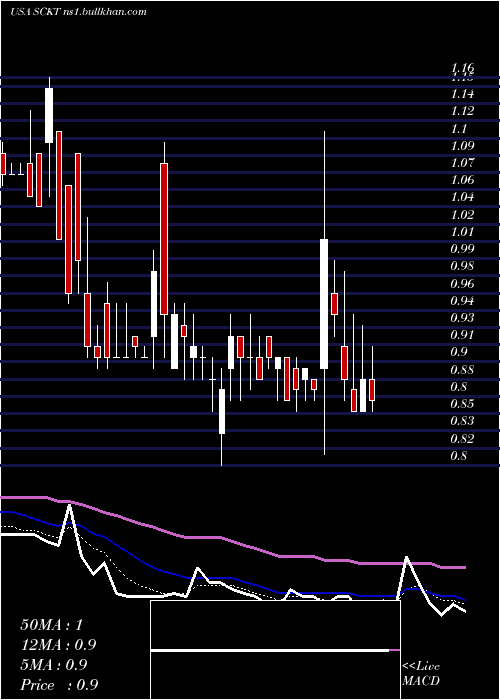Click the <<Live label
The width and height of the screenshot is (500, 700).
click(x=421, y=667)
